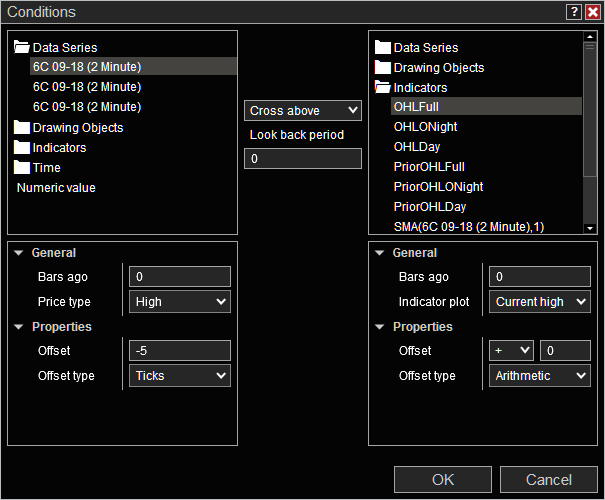
Task: Click the indicator list scrollbar thumb
Action: [590, 109]
